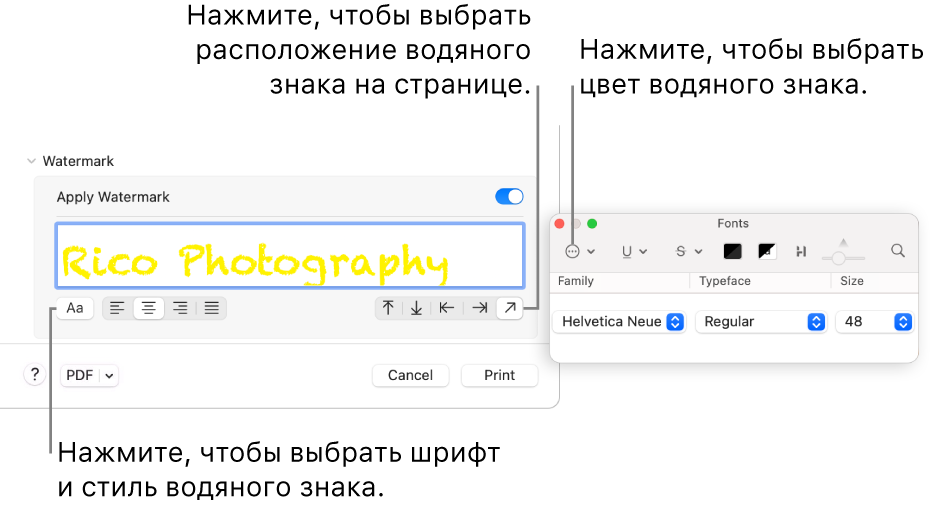Position watermark at bottom of page
The height and width of the screenshot is (508, 931).
click(x=417, y=308)
